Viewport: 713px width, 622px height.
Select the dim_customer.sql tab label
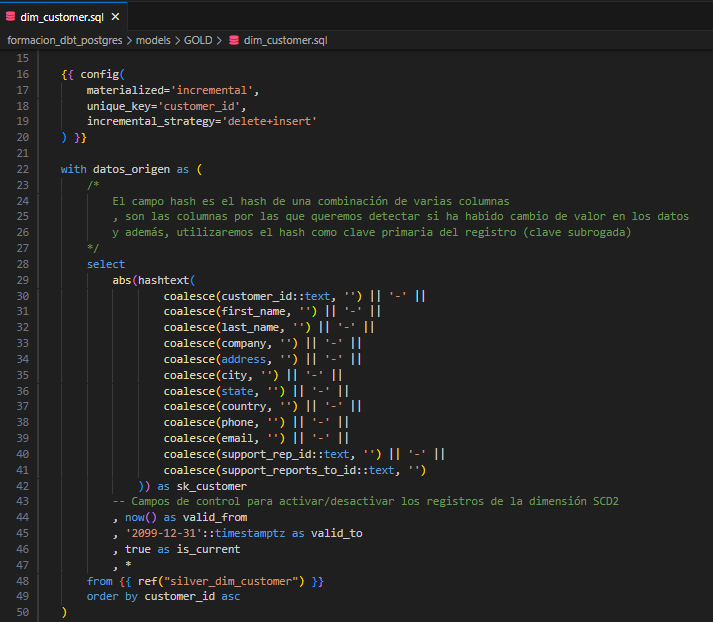coord(61,17)
